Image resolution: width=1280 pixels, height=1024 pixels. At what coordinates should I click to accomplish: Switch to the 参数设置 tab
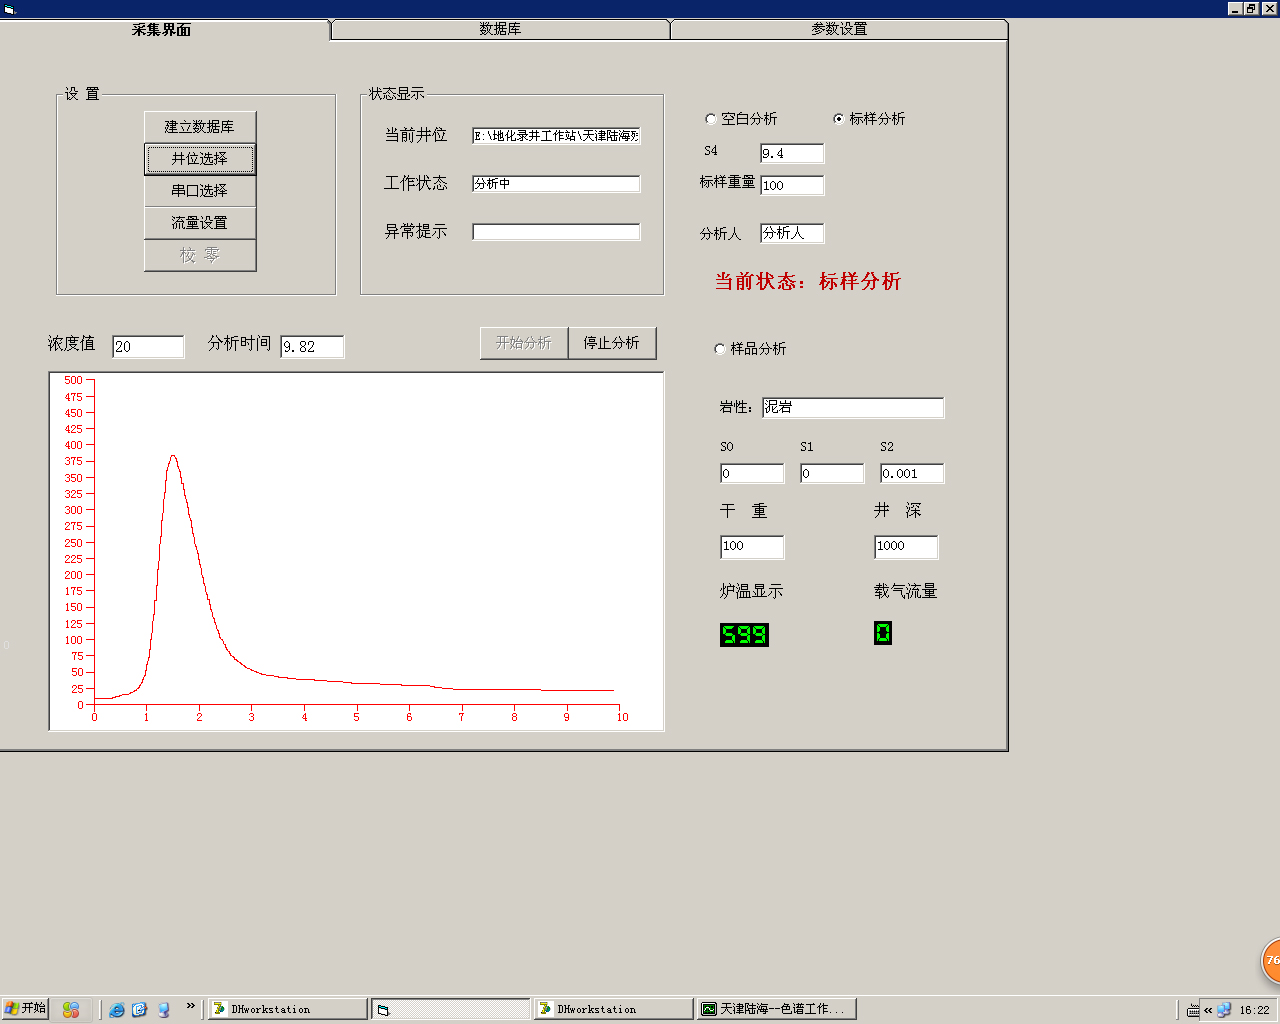[x=839, y=30]
